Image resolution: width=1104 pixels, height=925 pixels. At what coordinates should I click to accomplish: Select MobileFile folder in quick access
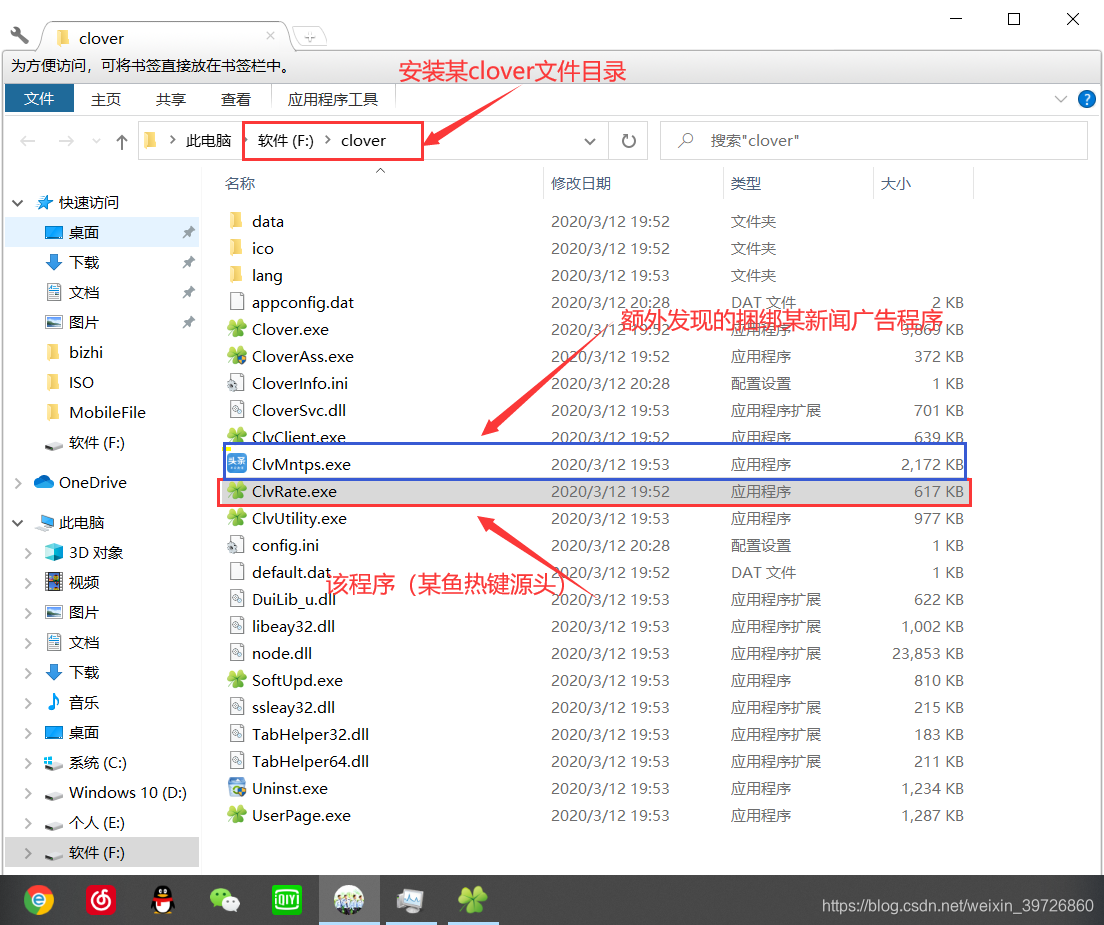(x=107, y=413)
